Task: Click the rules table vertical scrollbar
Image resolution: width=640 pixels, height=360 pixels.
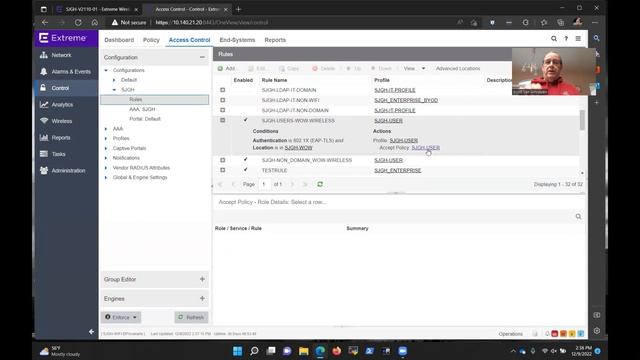Action: 582,120
